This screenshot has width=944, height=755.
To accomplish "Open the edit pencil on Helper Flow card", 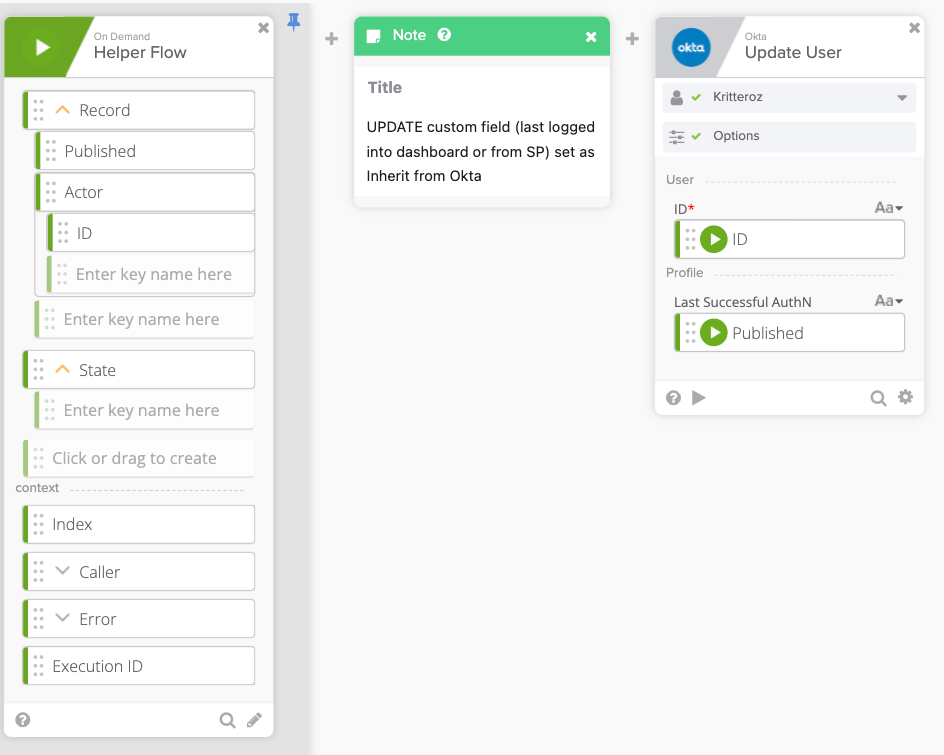I will pyautogui.click(x=254, y=720).
